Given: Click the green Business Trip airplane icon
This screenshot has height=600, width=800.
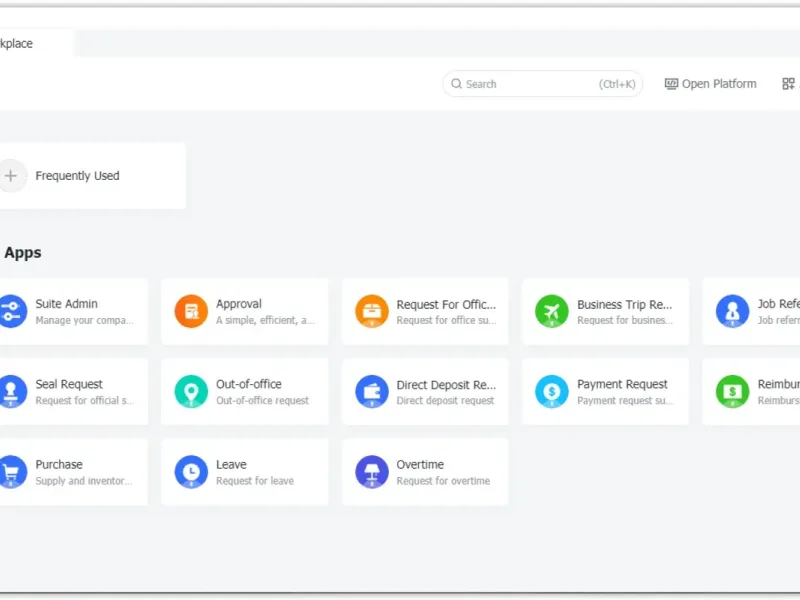Looking at the screenshot, I should [x=552, y=311].
